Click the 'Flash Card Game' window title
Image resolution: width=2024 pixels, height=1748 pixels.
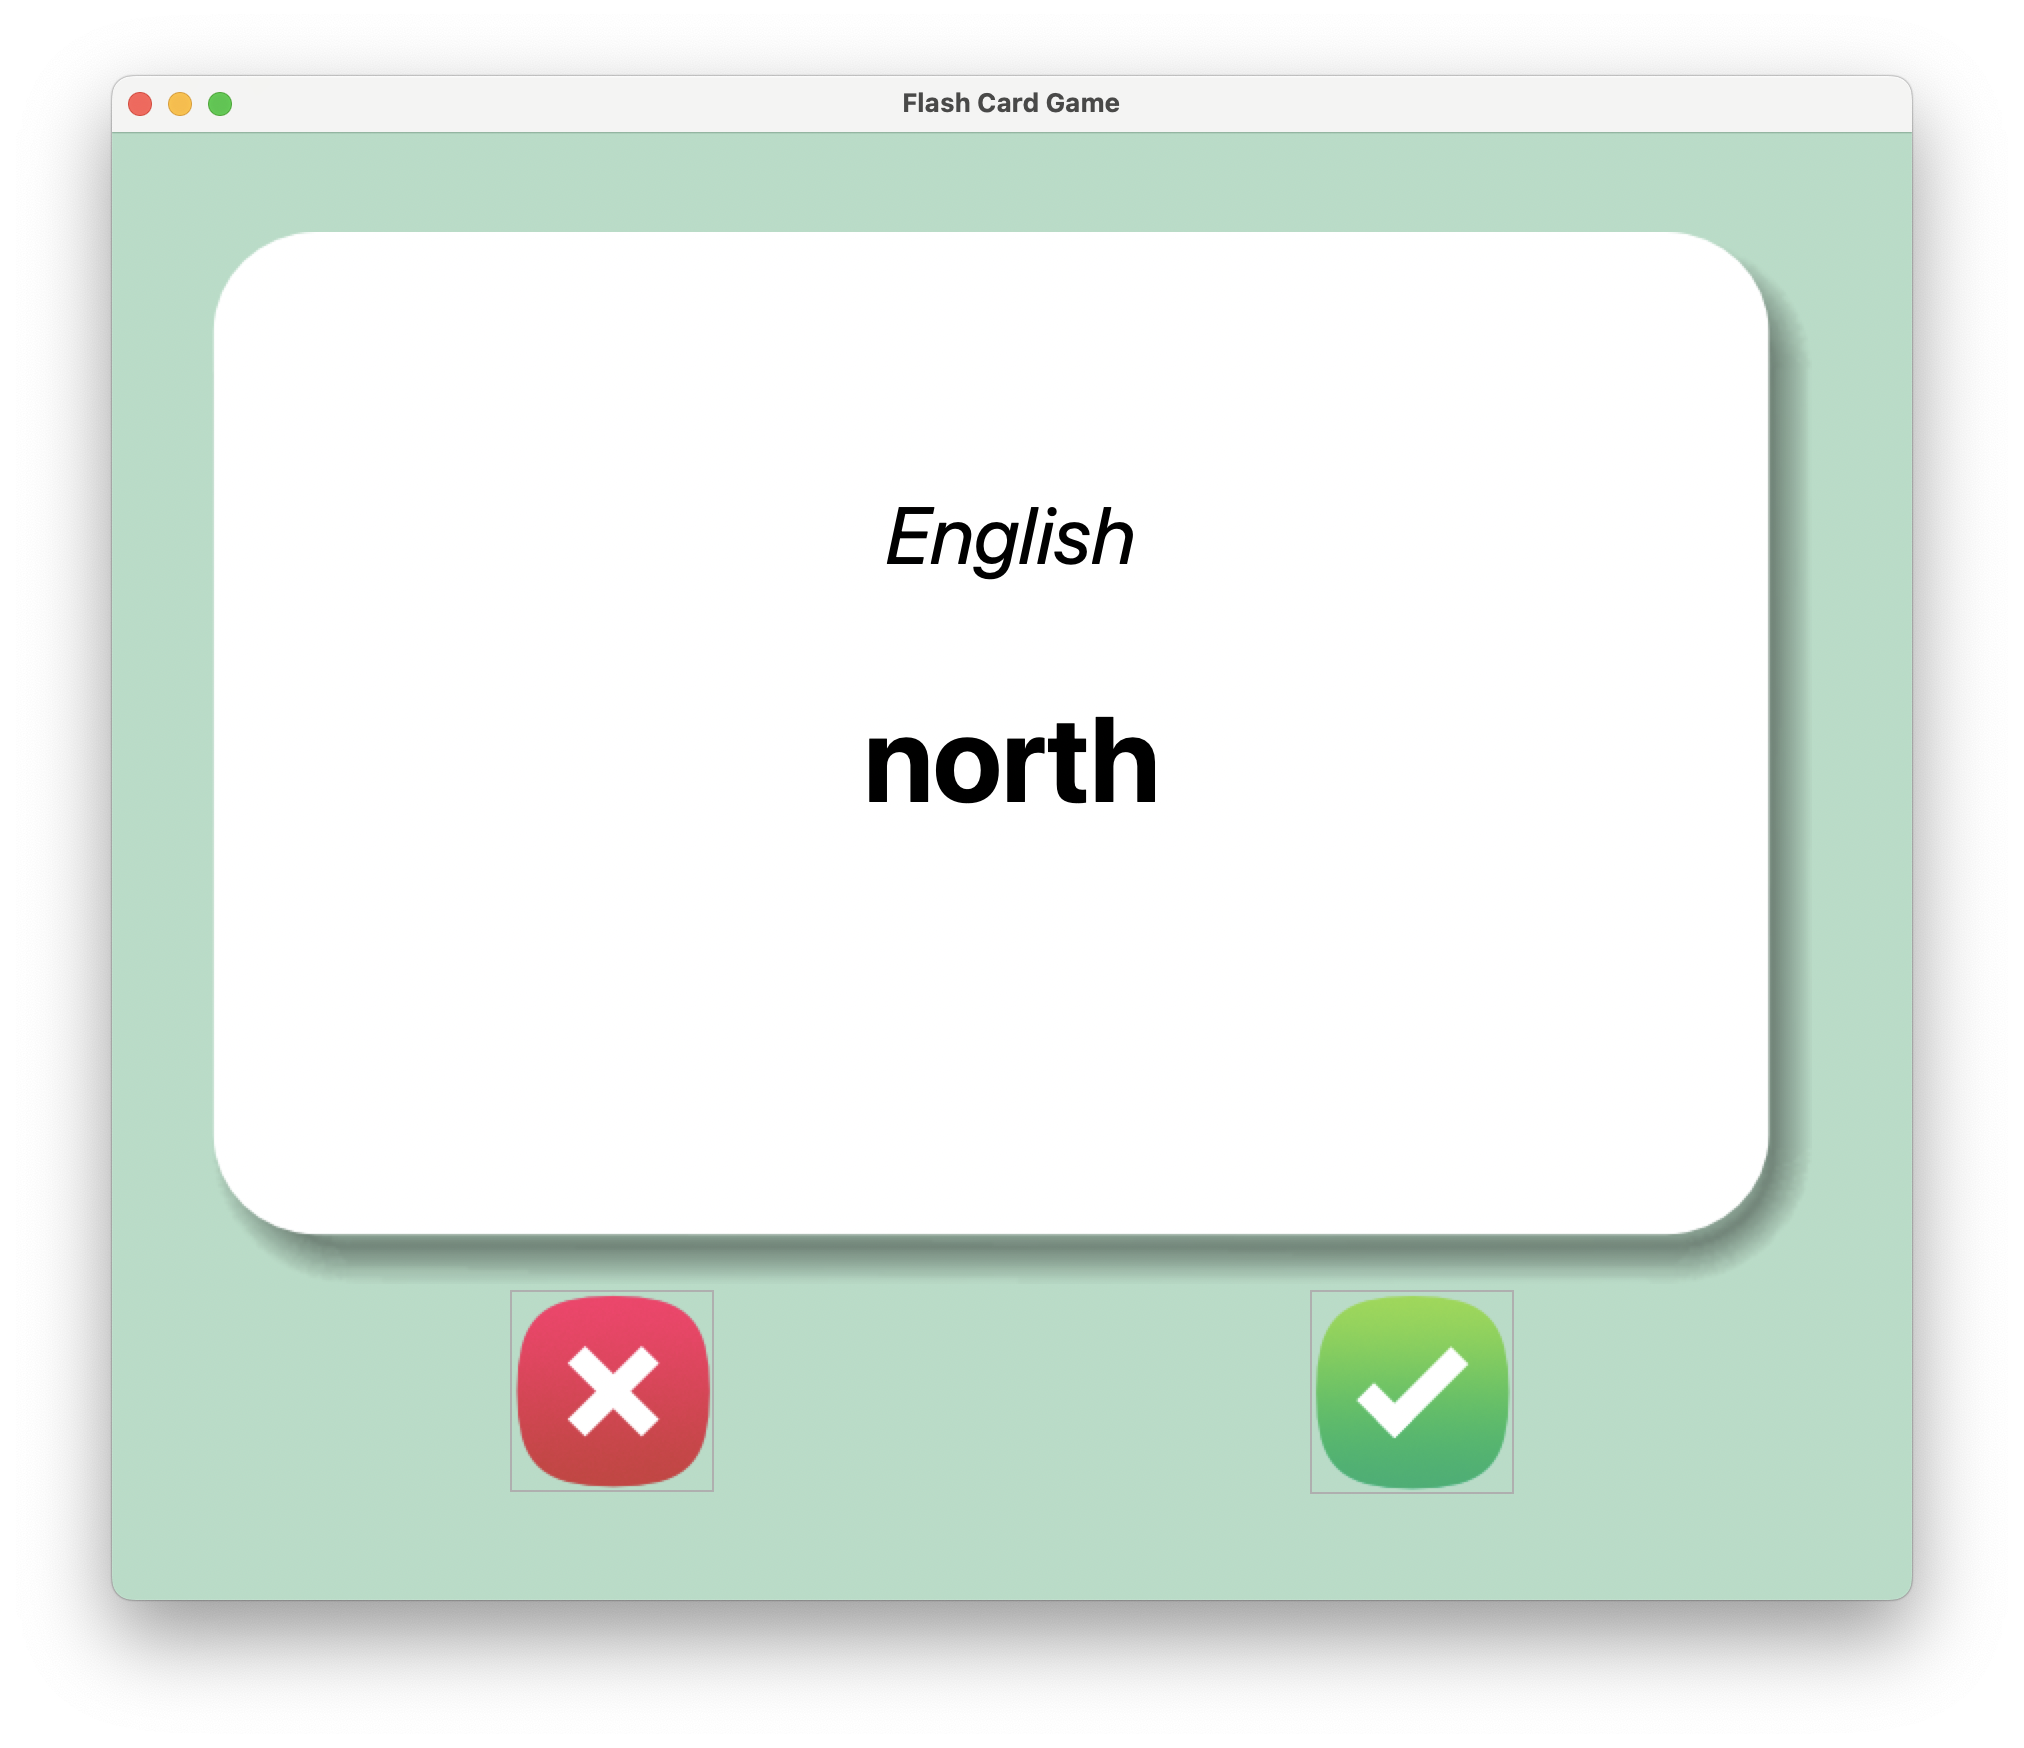[x=1010, y=103]
